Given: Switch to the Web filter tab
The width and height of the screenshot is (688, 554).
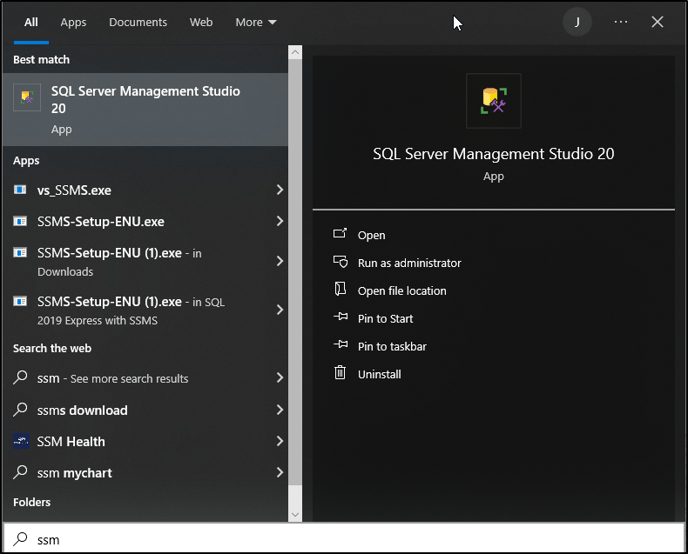Looking at the screenshot, I should click(201, 22).
